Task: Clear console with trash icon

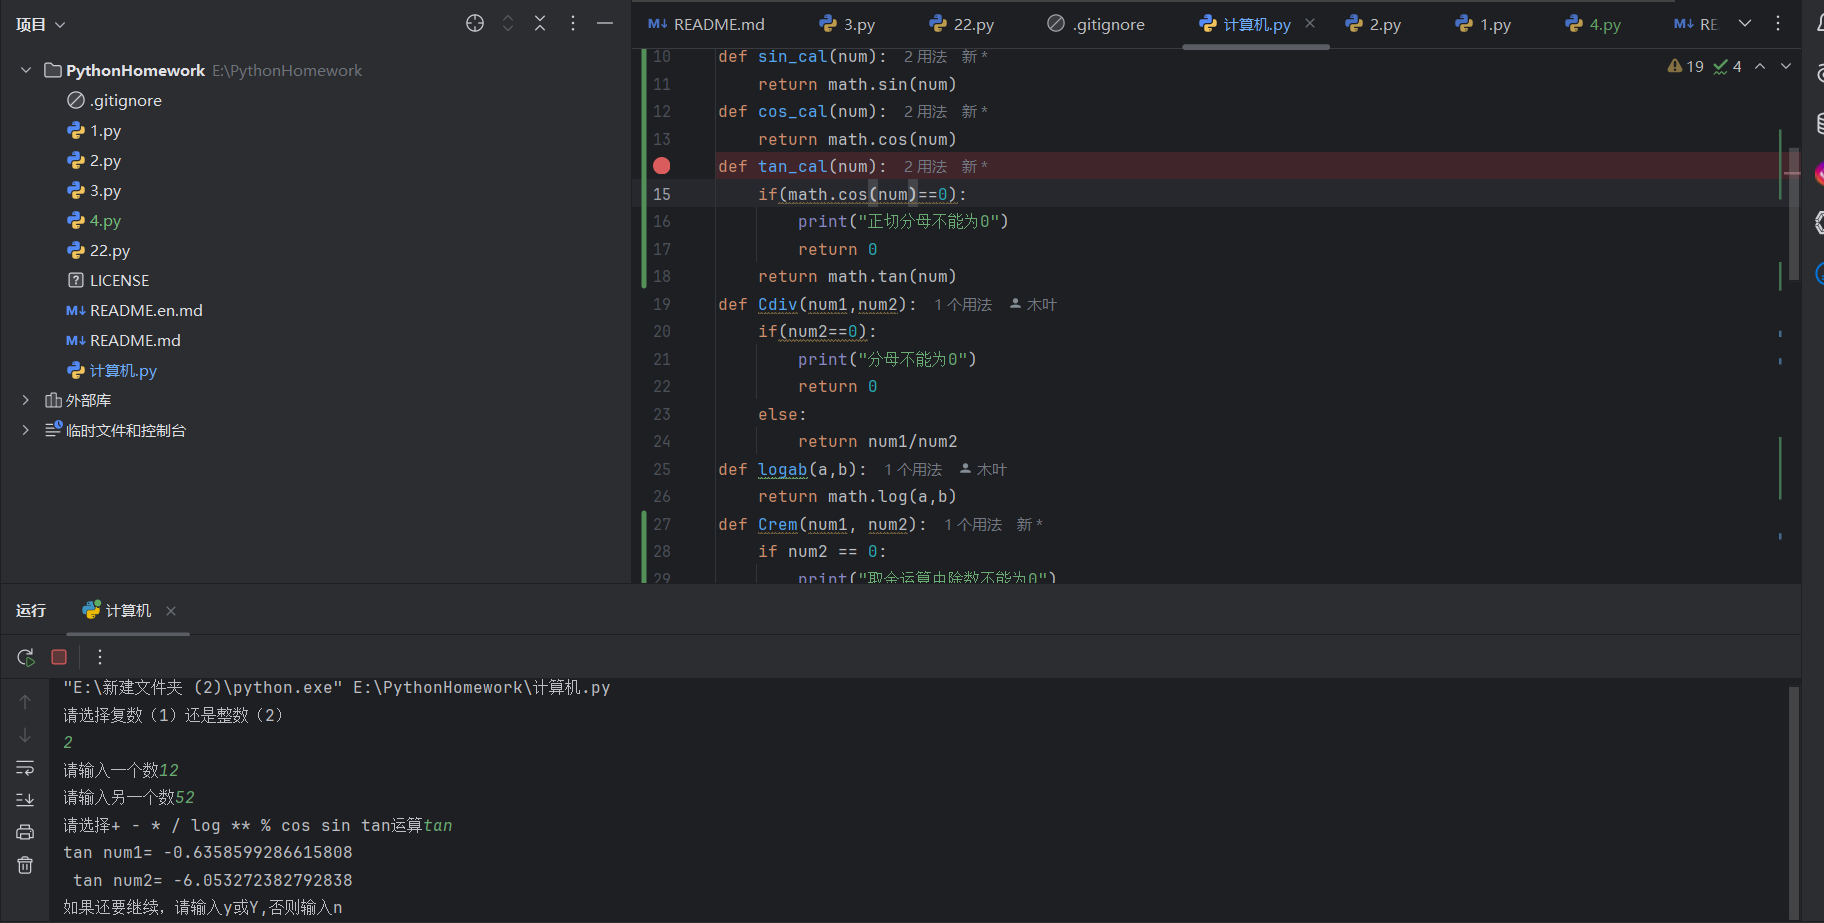Action: click(25, 865)
